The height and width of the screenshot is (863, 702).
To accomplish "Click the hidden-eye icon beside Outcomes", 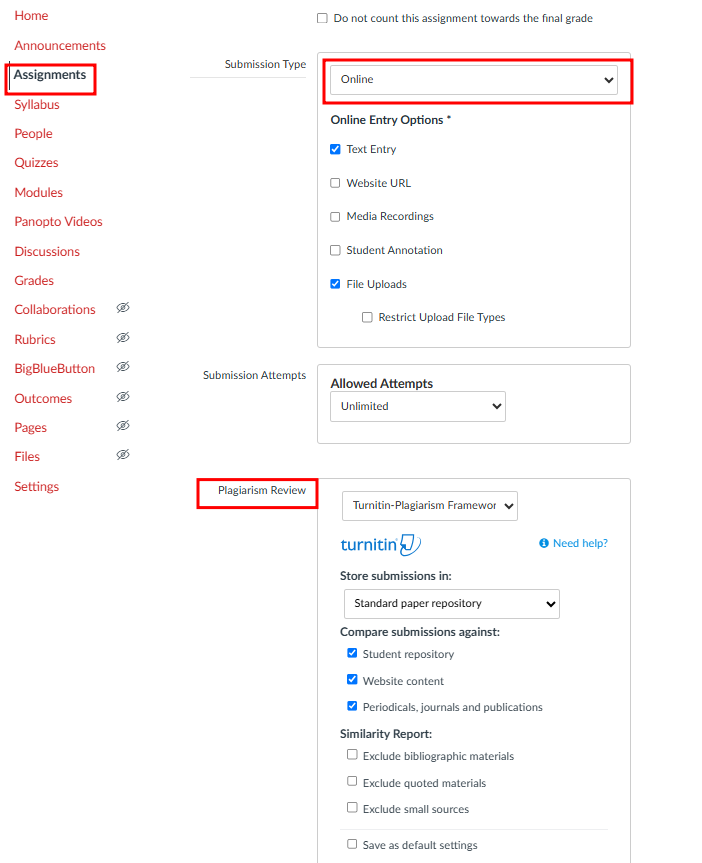I will [123, 396].
